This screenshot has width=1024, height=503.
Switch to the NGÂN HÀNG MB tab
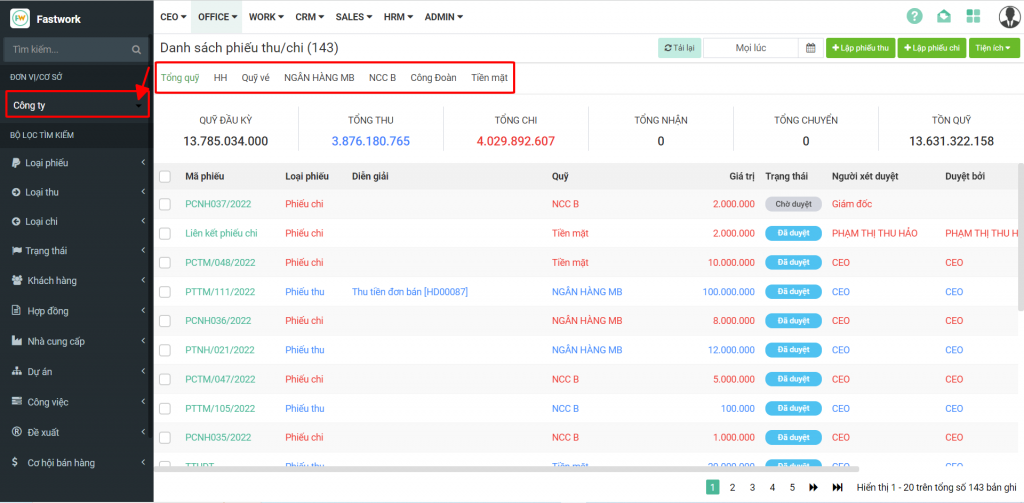pyautogui.click(x=319, y=77)
